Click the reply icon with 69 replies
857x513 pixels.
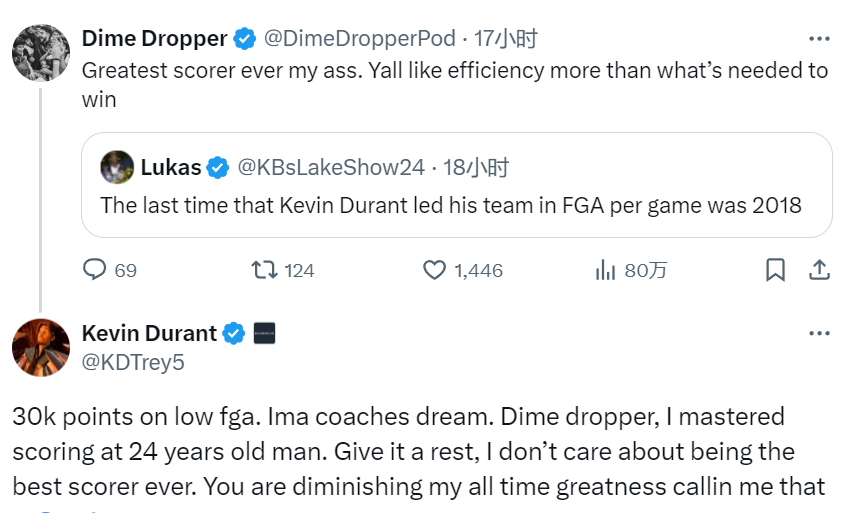coord(95,270)
